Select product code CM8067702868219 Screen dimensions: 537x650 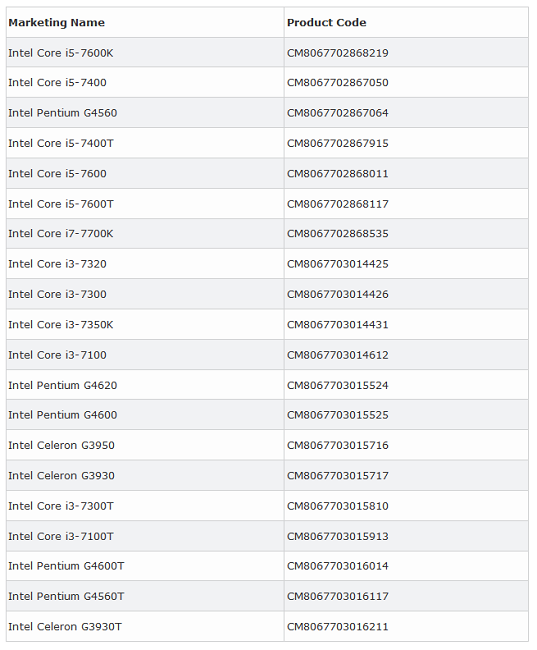pos(338,53)
